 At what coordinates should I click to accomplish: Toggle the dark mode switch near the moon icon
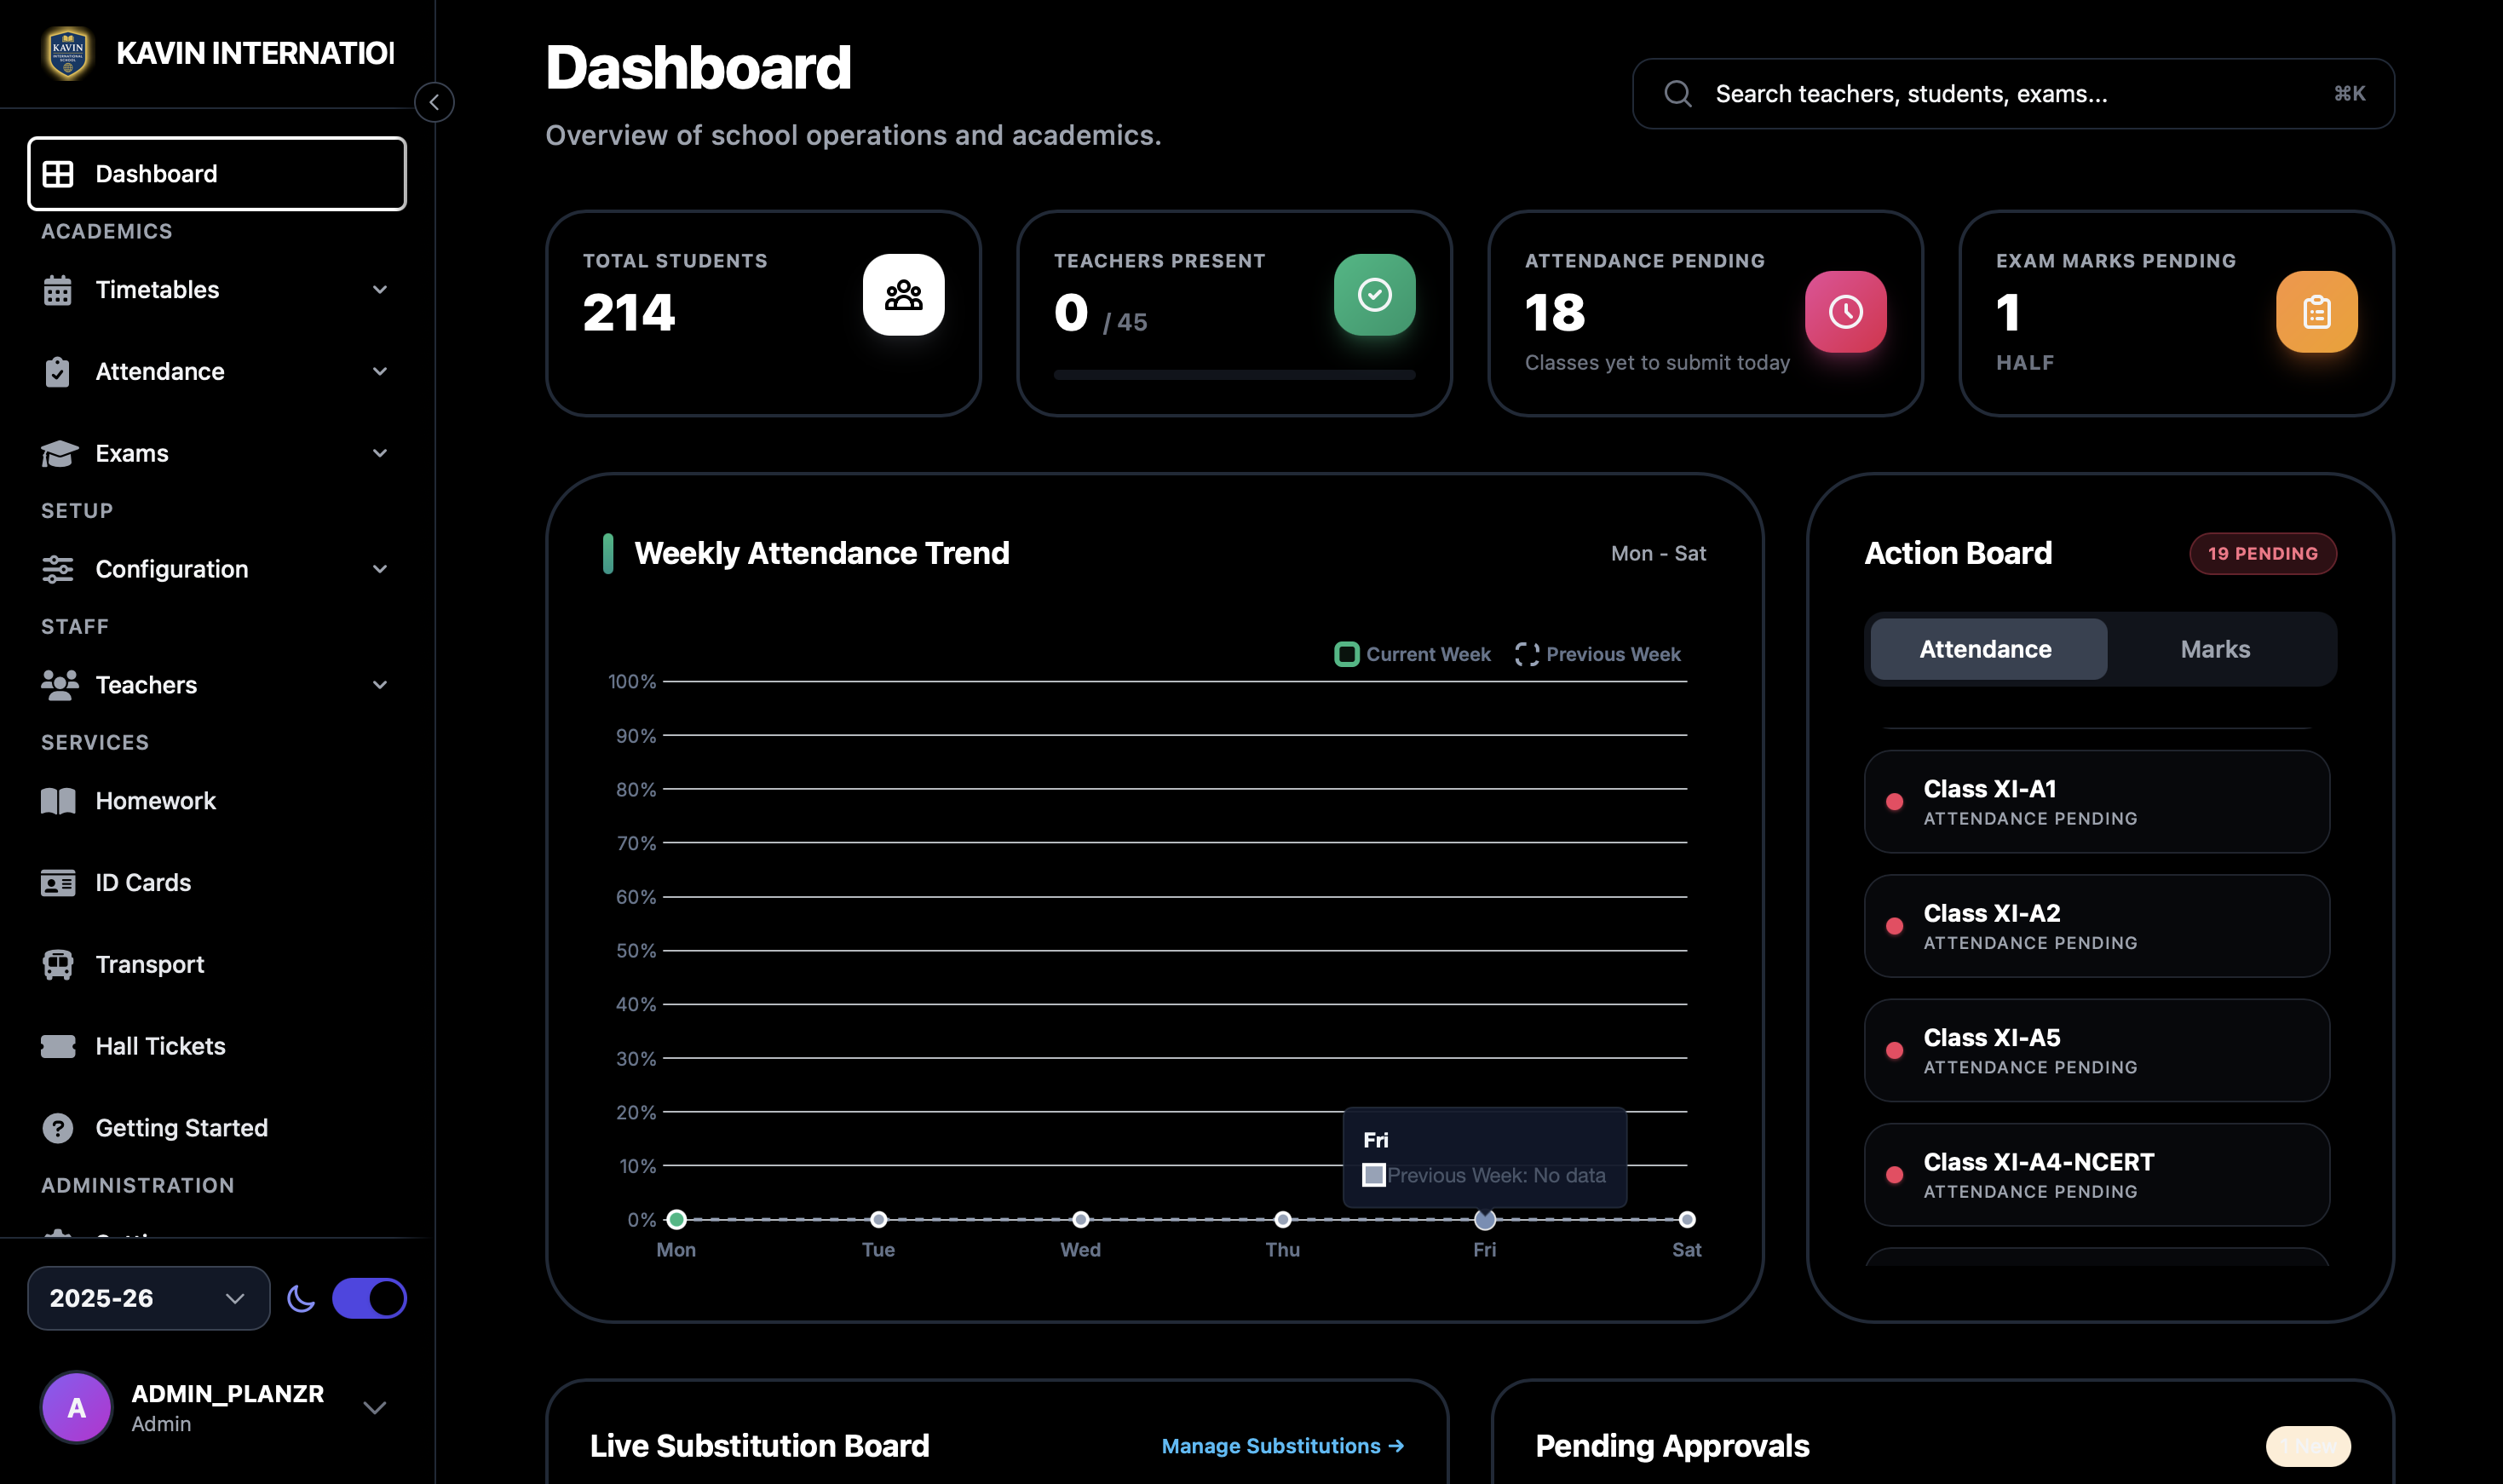point(369,1298)
